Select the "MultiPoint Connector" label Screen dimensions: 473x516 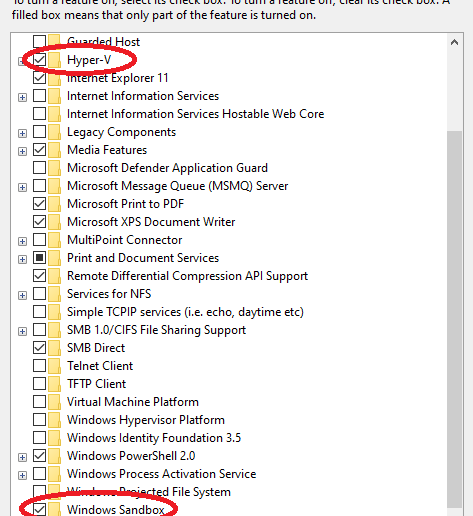[x=125, y=240]
